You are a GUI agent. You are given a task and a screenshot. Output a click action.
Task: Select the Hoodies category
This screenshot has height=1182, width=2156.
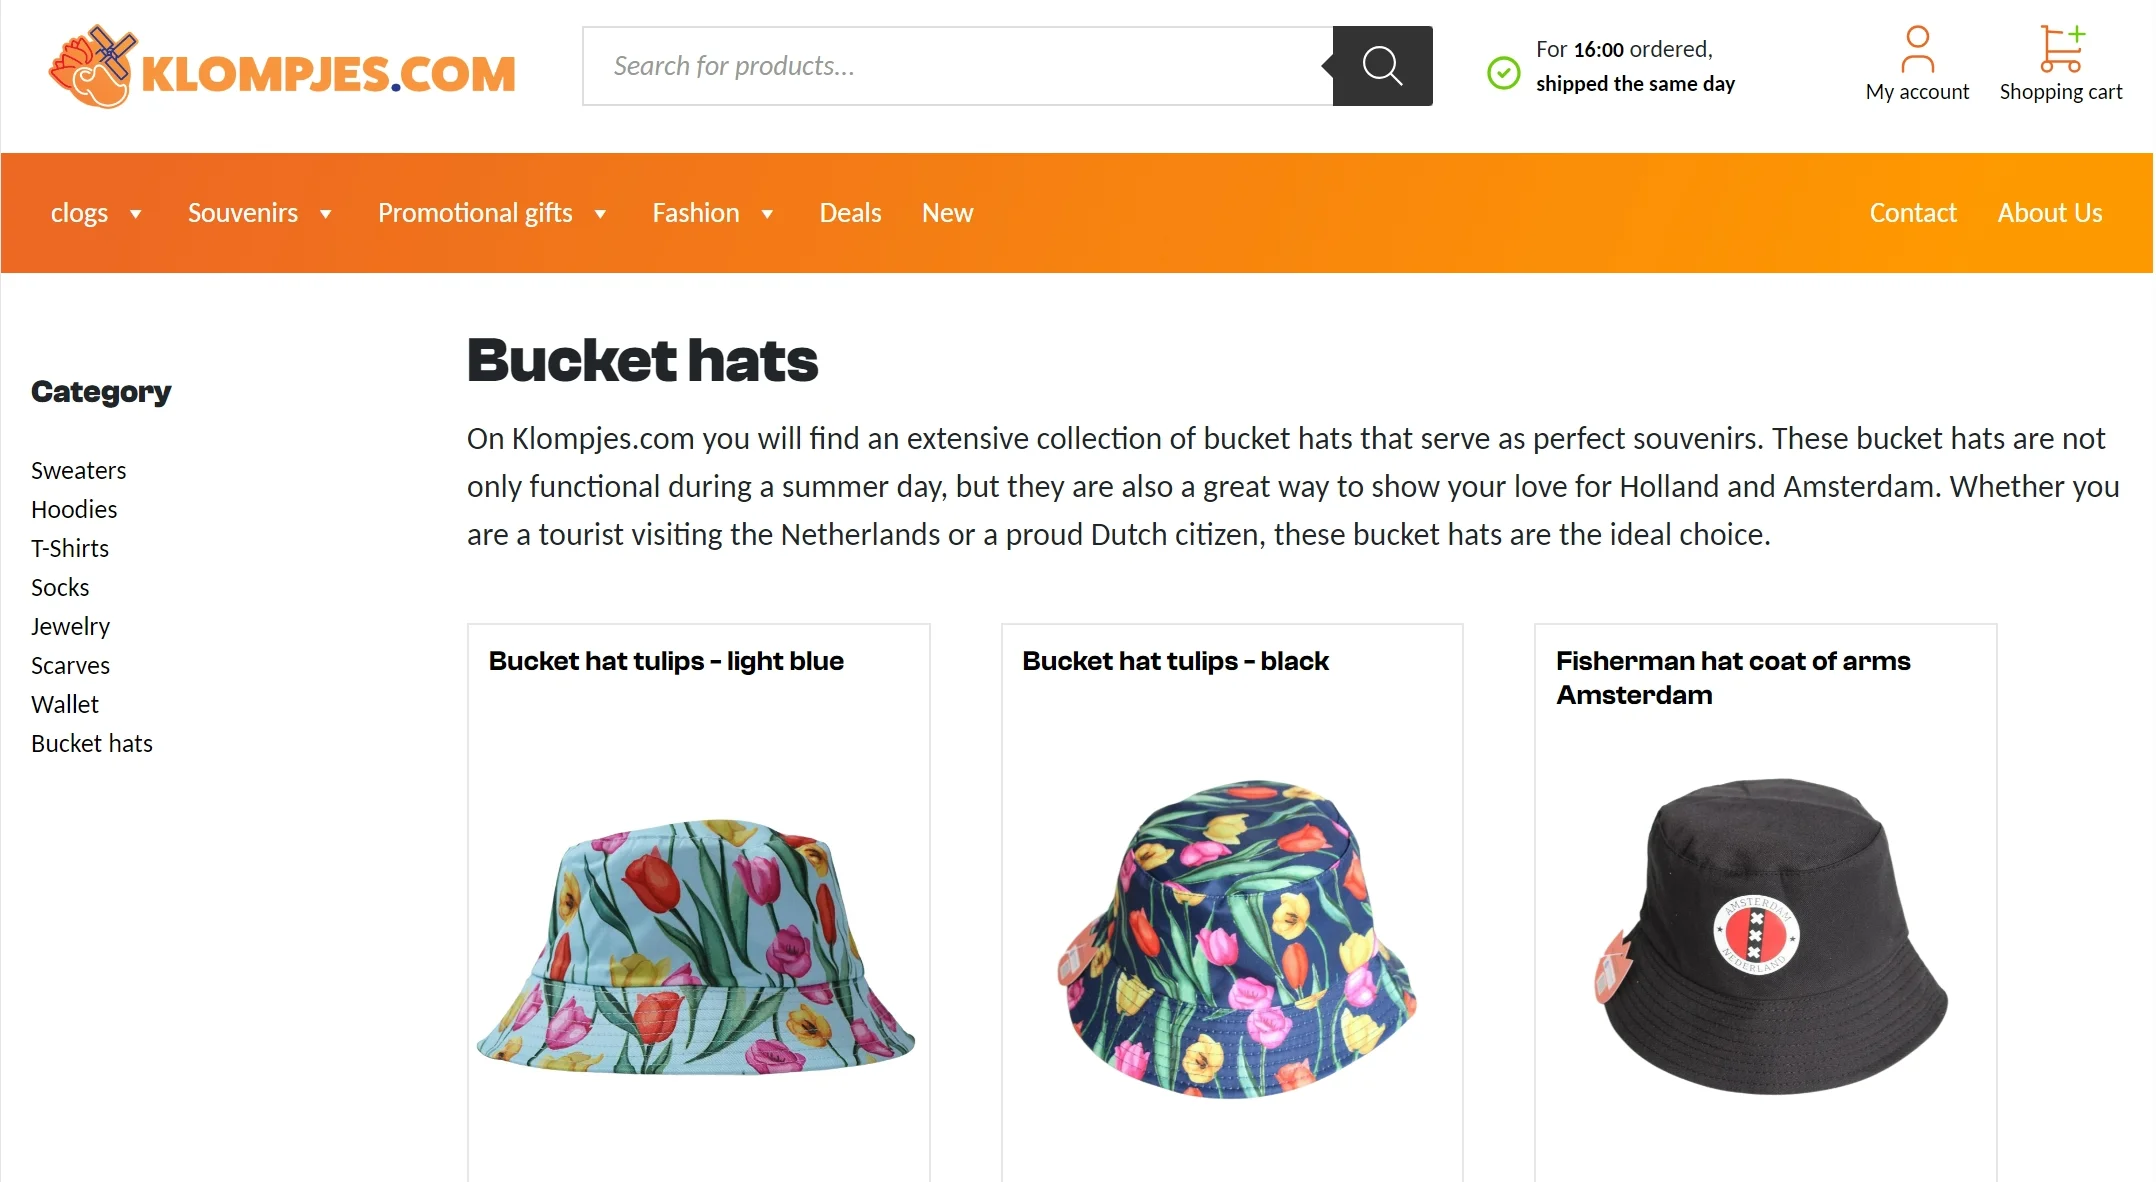click(74, 510)
